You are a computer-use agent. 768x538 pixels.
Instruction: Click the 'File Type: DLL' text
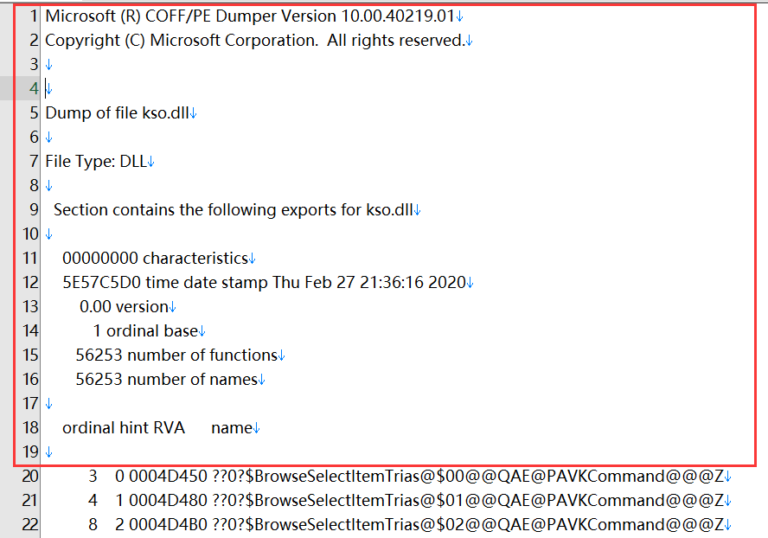(96, 161)
